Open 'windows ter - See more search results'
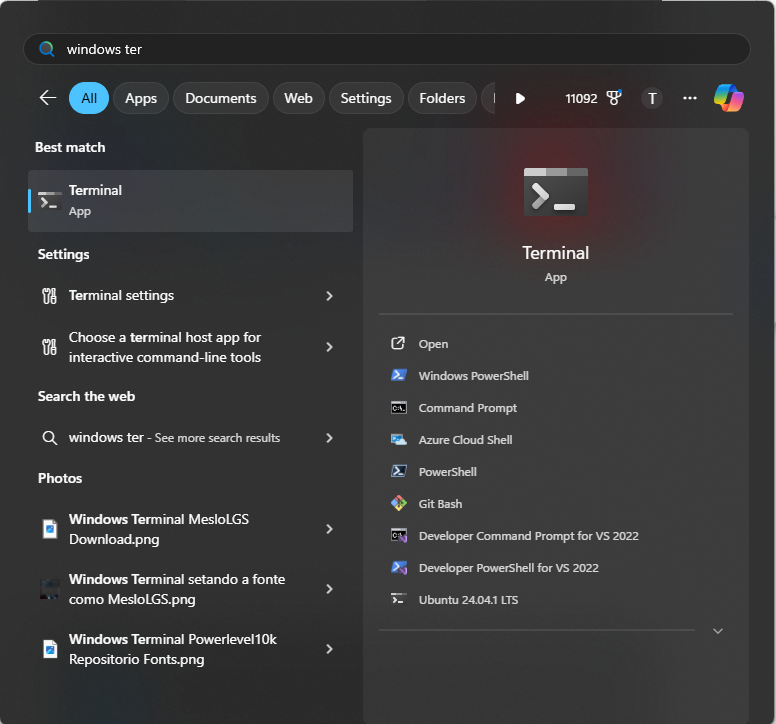776x724 pixels. tap(191, 437)
